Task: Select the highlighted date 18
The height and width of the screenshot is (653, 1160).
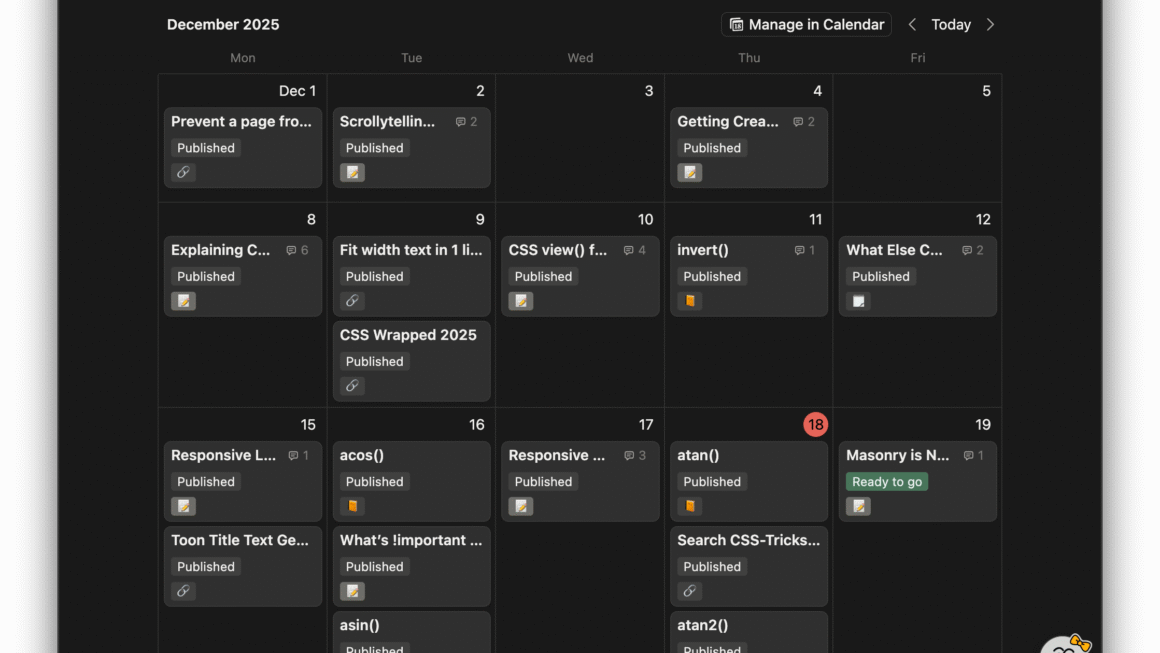Action: [815, 425]
